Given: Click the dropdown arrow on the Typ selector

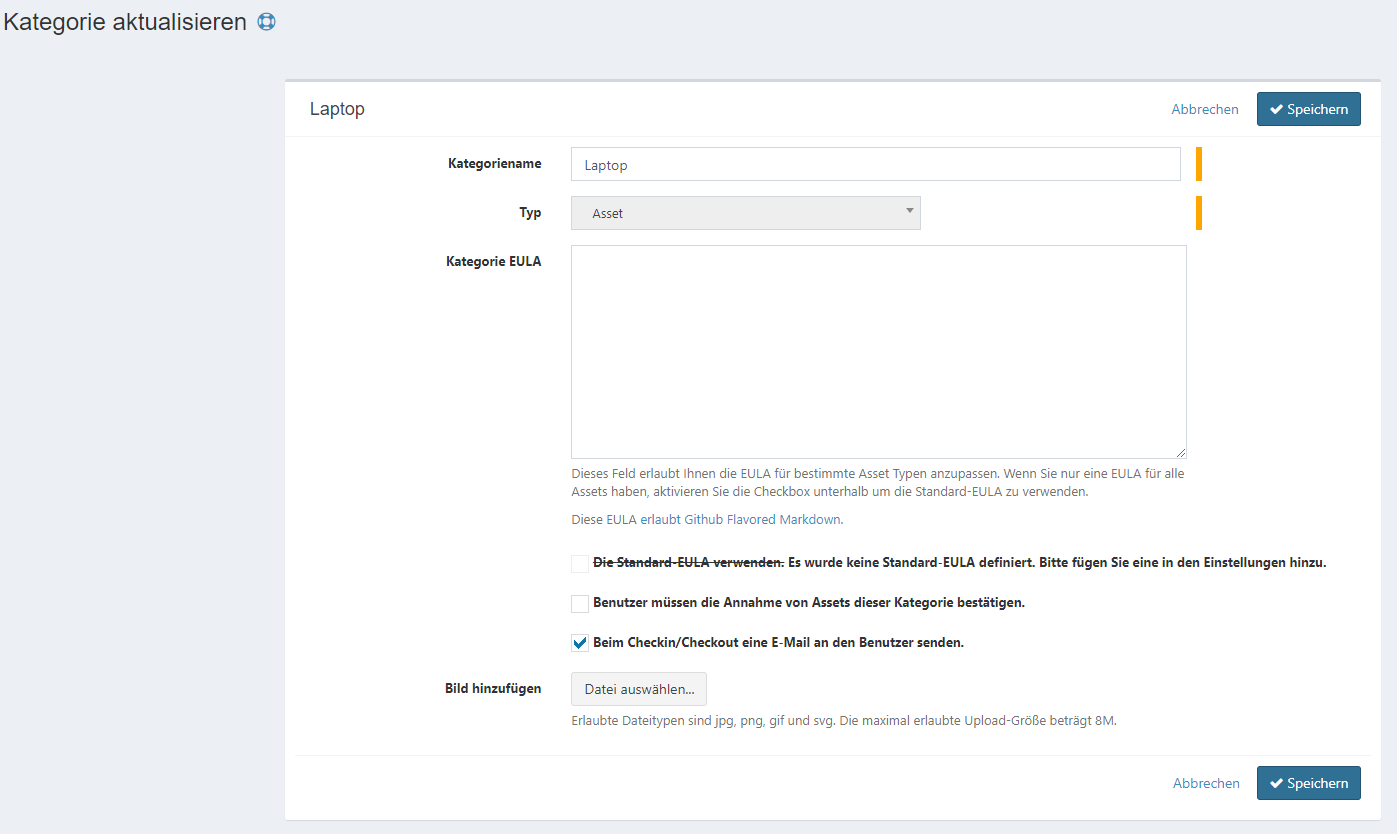Looking at the screenshot, I should pyautogui.click(x=908, y=212).
